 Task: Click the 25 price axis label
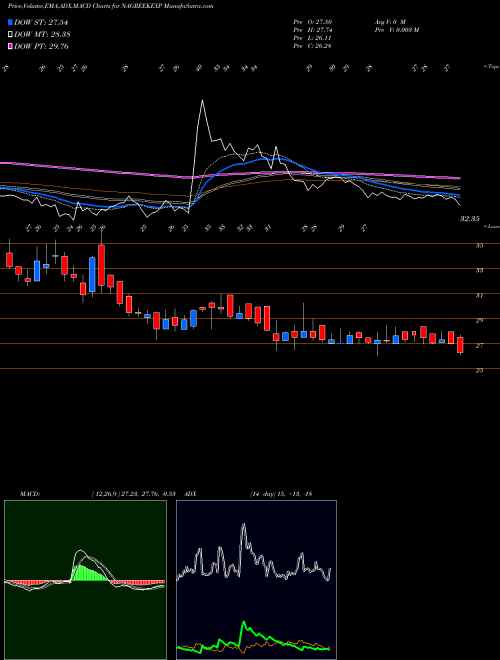click(479, 370)
